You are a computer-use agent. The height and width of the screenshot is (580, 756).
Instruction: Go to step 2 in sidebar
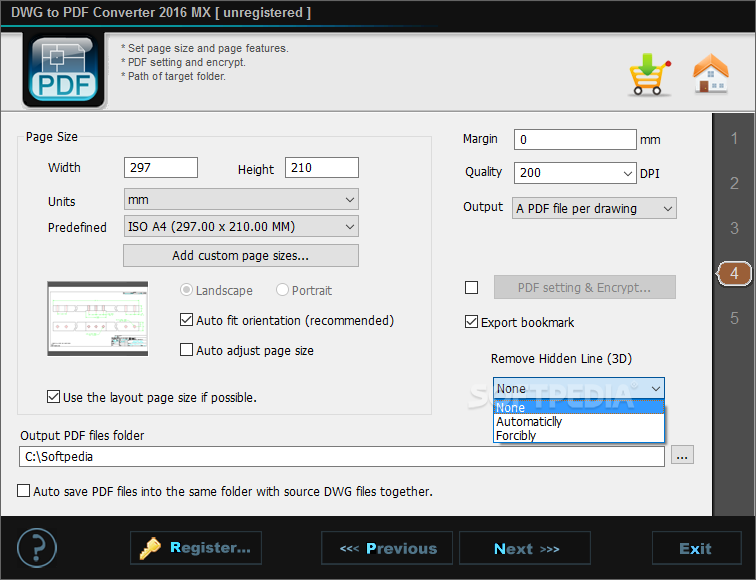734,183
